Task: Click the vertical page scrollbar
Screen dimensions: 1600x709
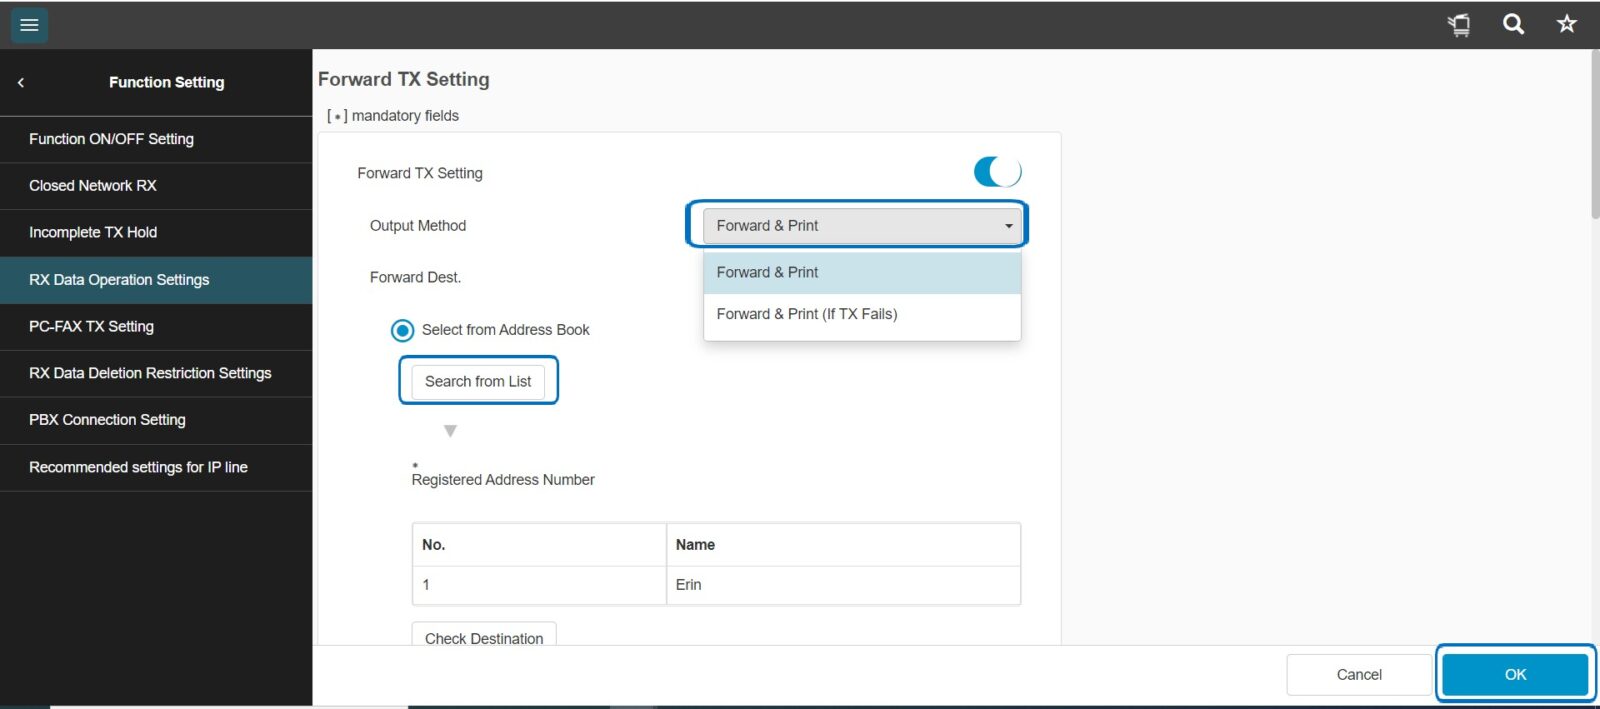Action: pyautogui.click(x=1594, y=135)
